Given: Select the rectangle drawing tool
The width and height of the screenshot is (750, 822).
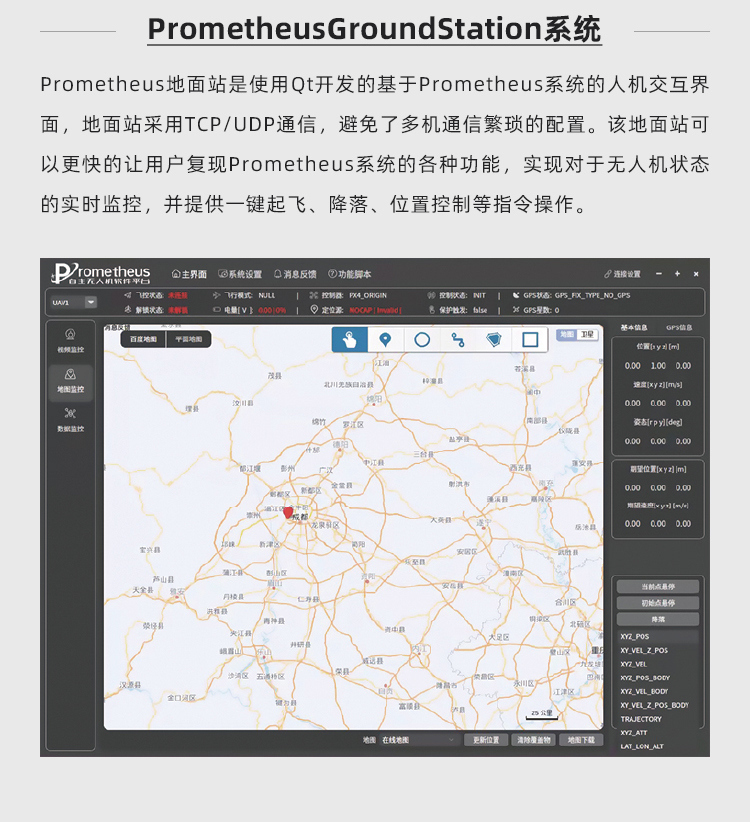Looking at the screenshot, I should click(530, 340).
